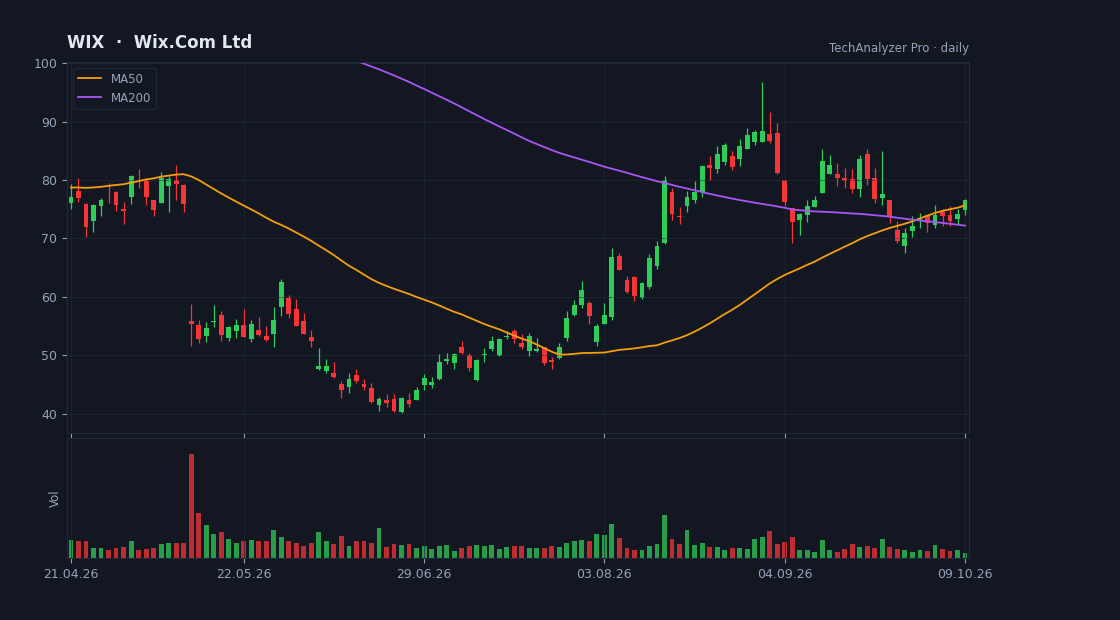Click the date label "09.10.26"
The width and height of the screenshot is (1120, 620).
tap(965, 574)
